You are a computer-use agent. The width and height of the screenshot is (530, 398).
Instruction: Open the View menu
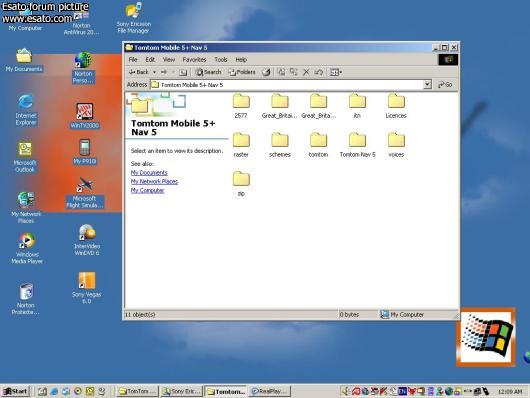coord(169,60)
